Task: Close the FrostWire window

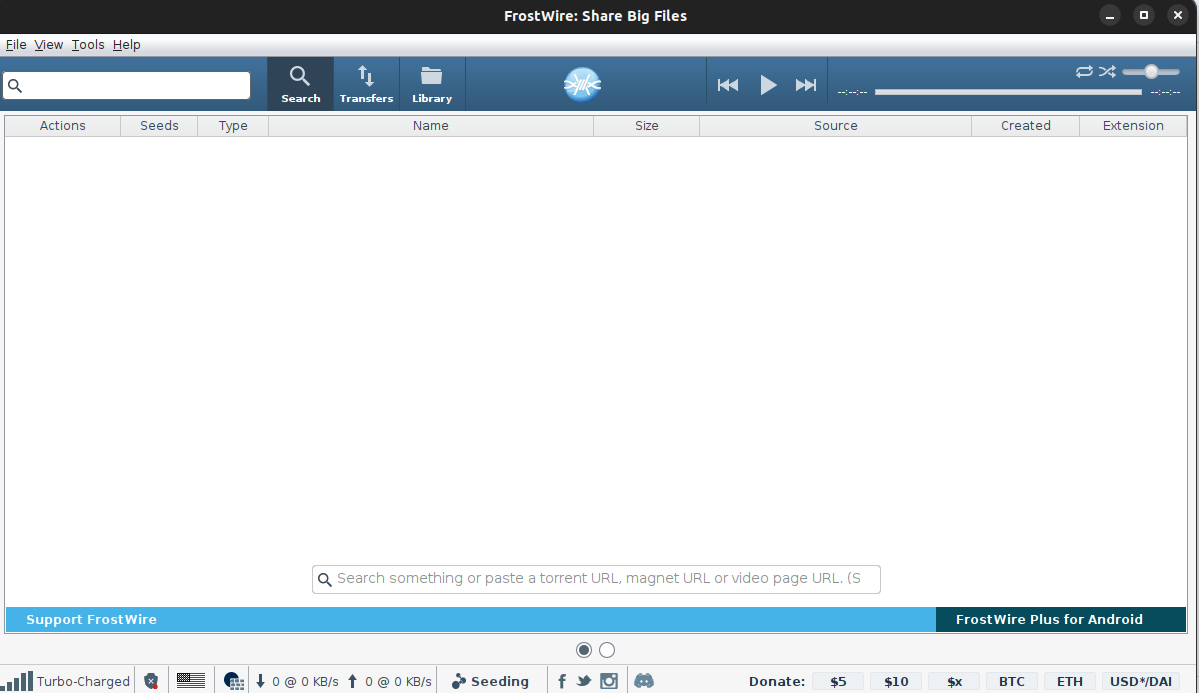Action: (1178, 15)
